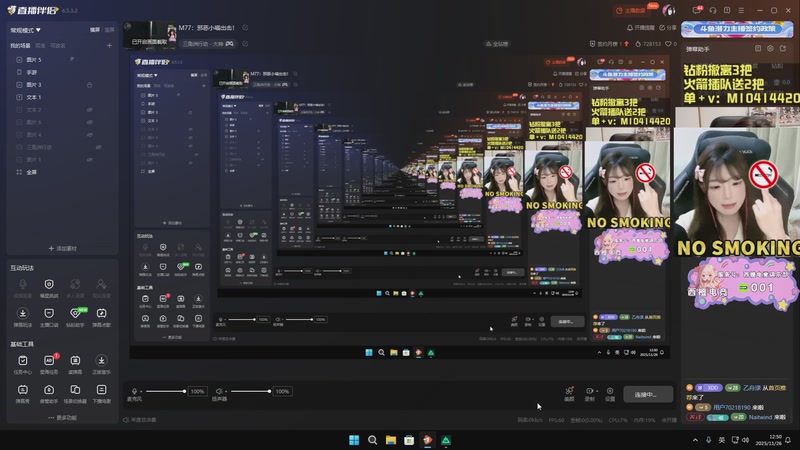Viewport: 800px width, 450px height.
Task: Select the scene tab next to 我的场景
Action: click(40, 45)
